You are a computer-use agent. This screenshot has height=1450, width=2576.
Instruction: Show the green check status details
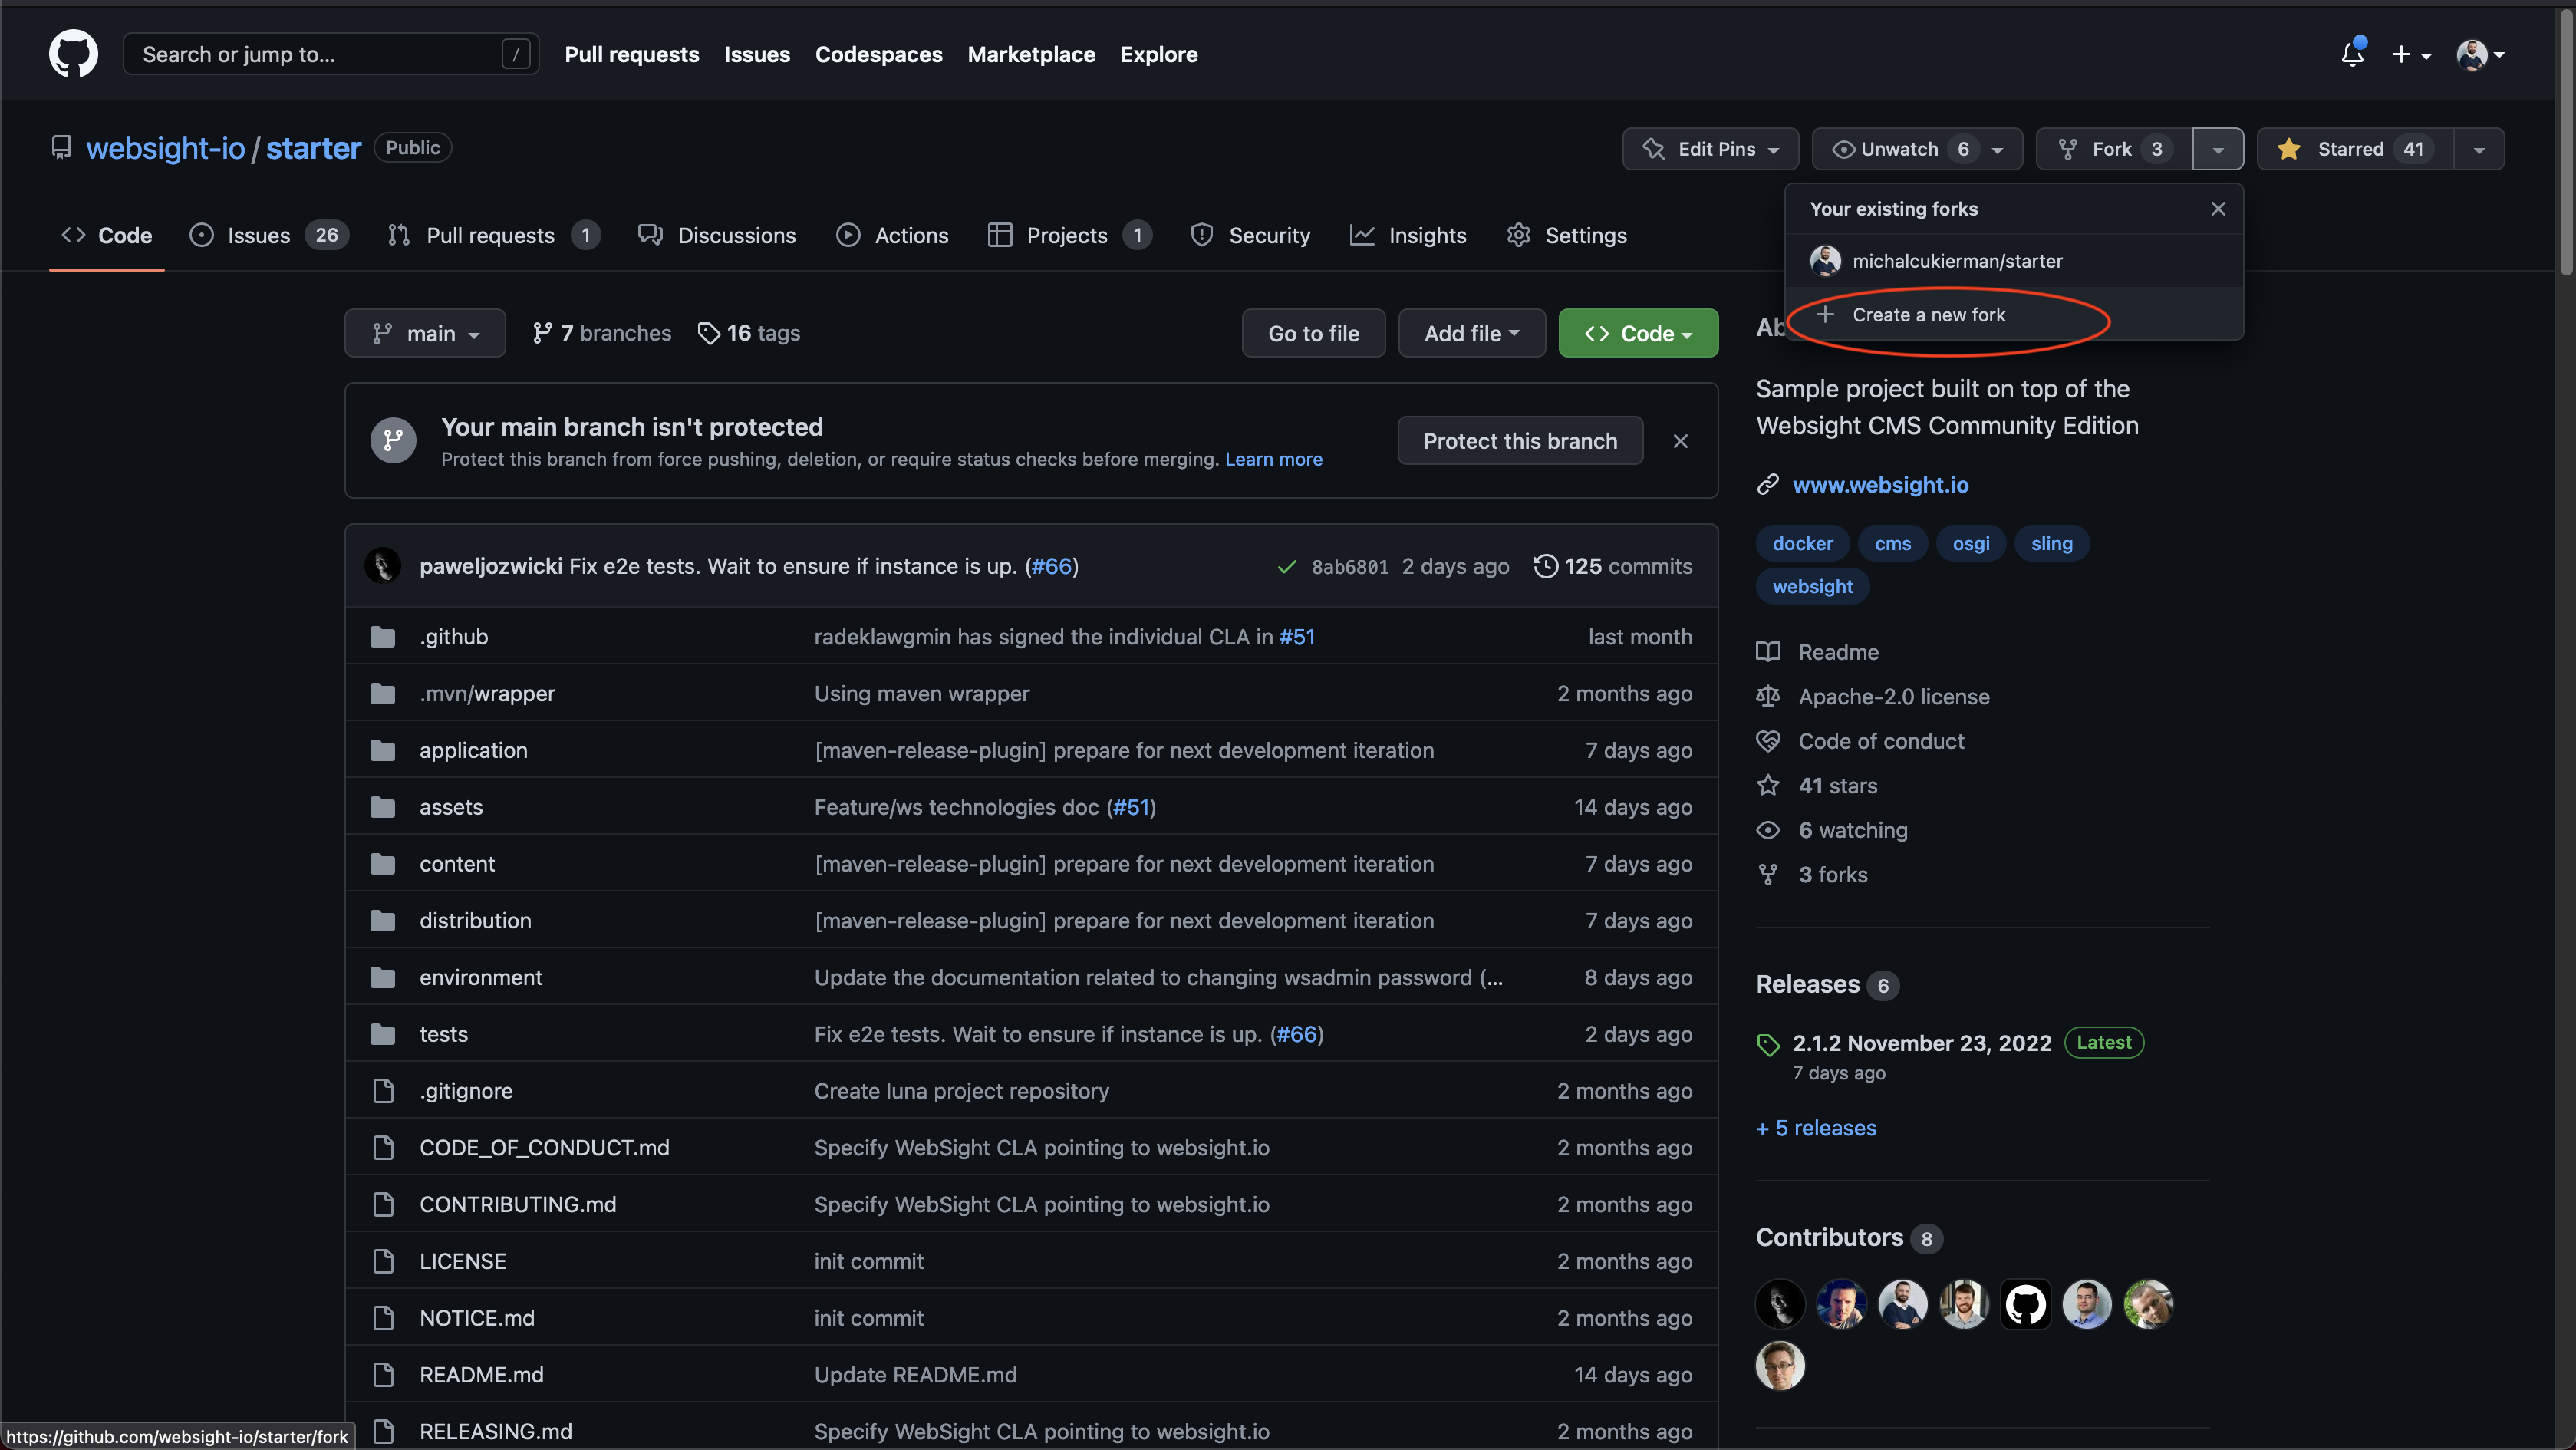pos(1287,567)
